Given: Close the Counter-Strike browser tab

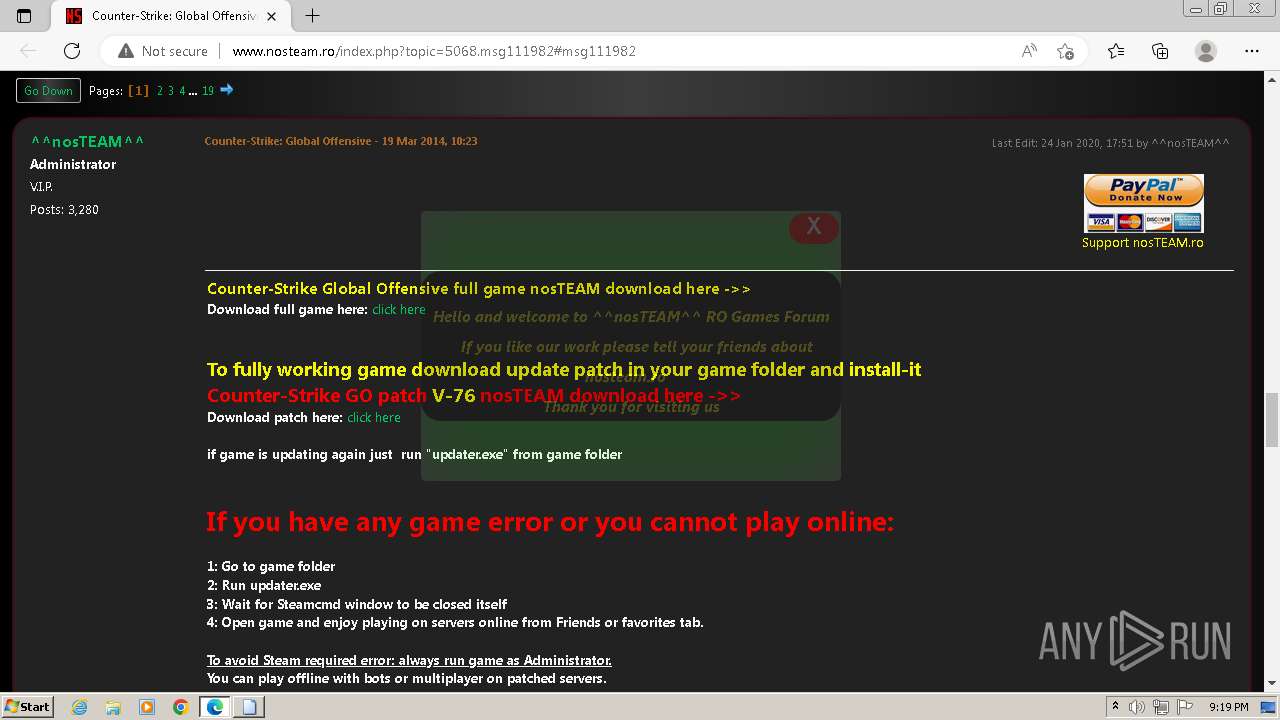Looking at the screenshot, I should coord(272,16).
